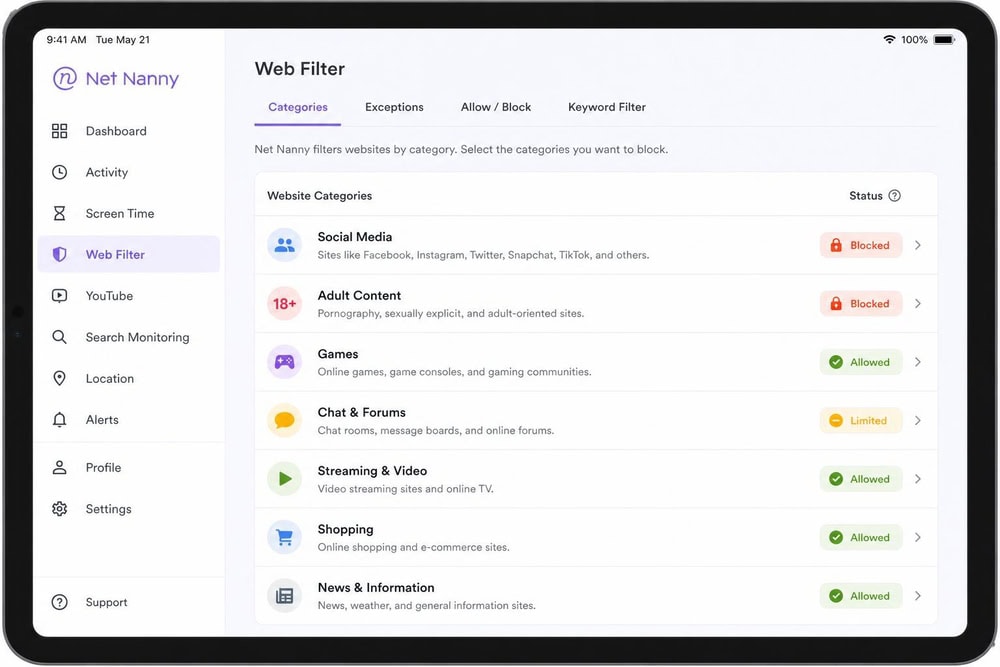The image size is (1000, 667).
Task: Click the Games controller icon
Action: [284, 362]
